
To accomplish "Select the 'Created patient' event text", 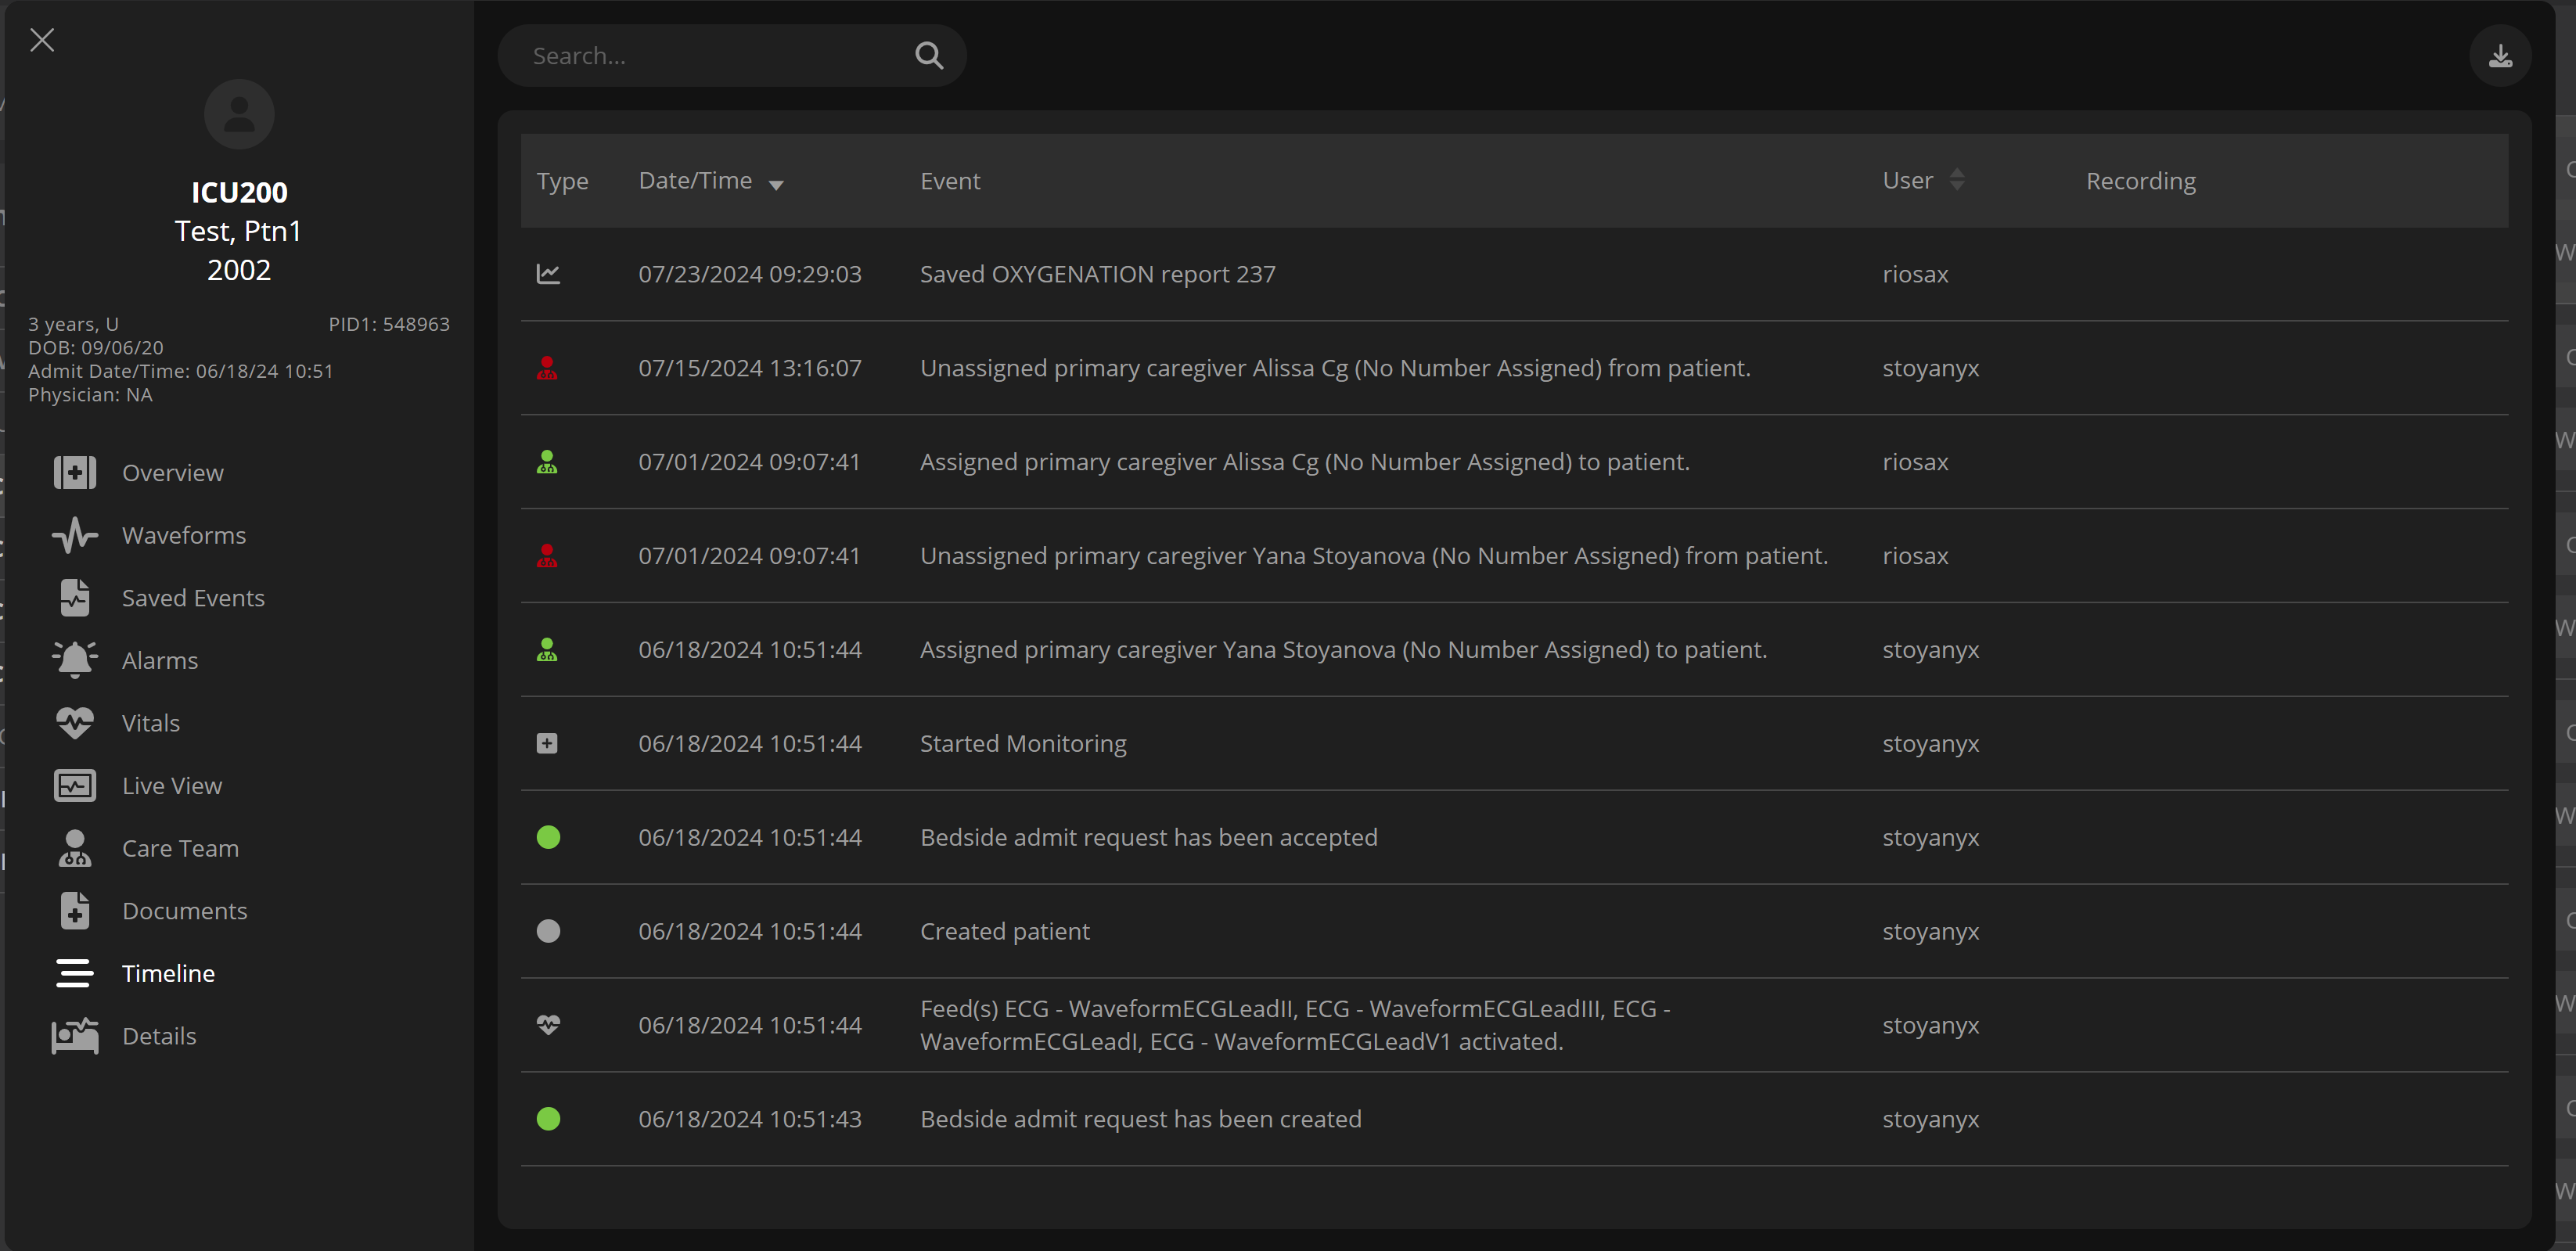I will coord(1005,931).
